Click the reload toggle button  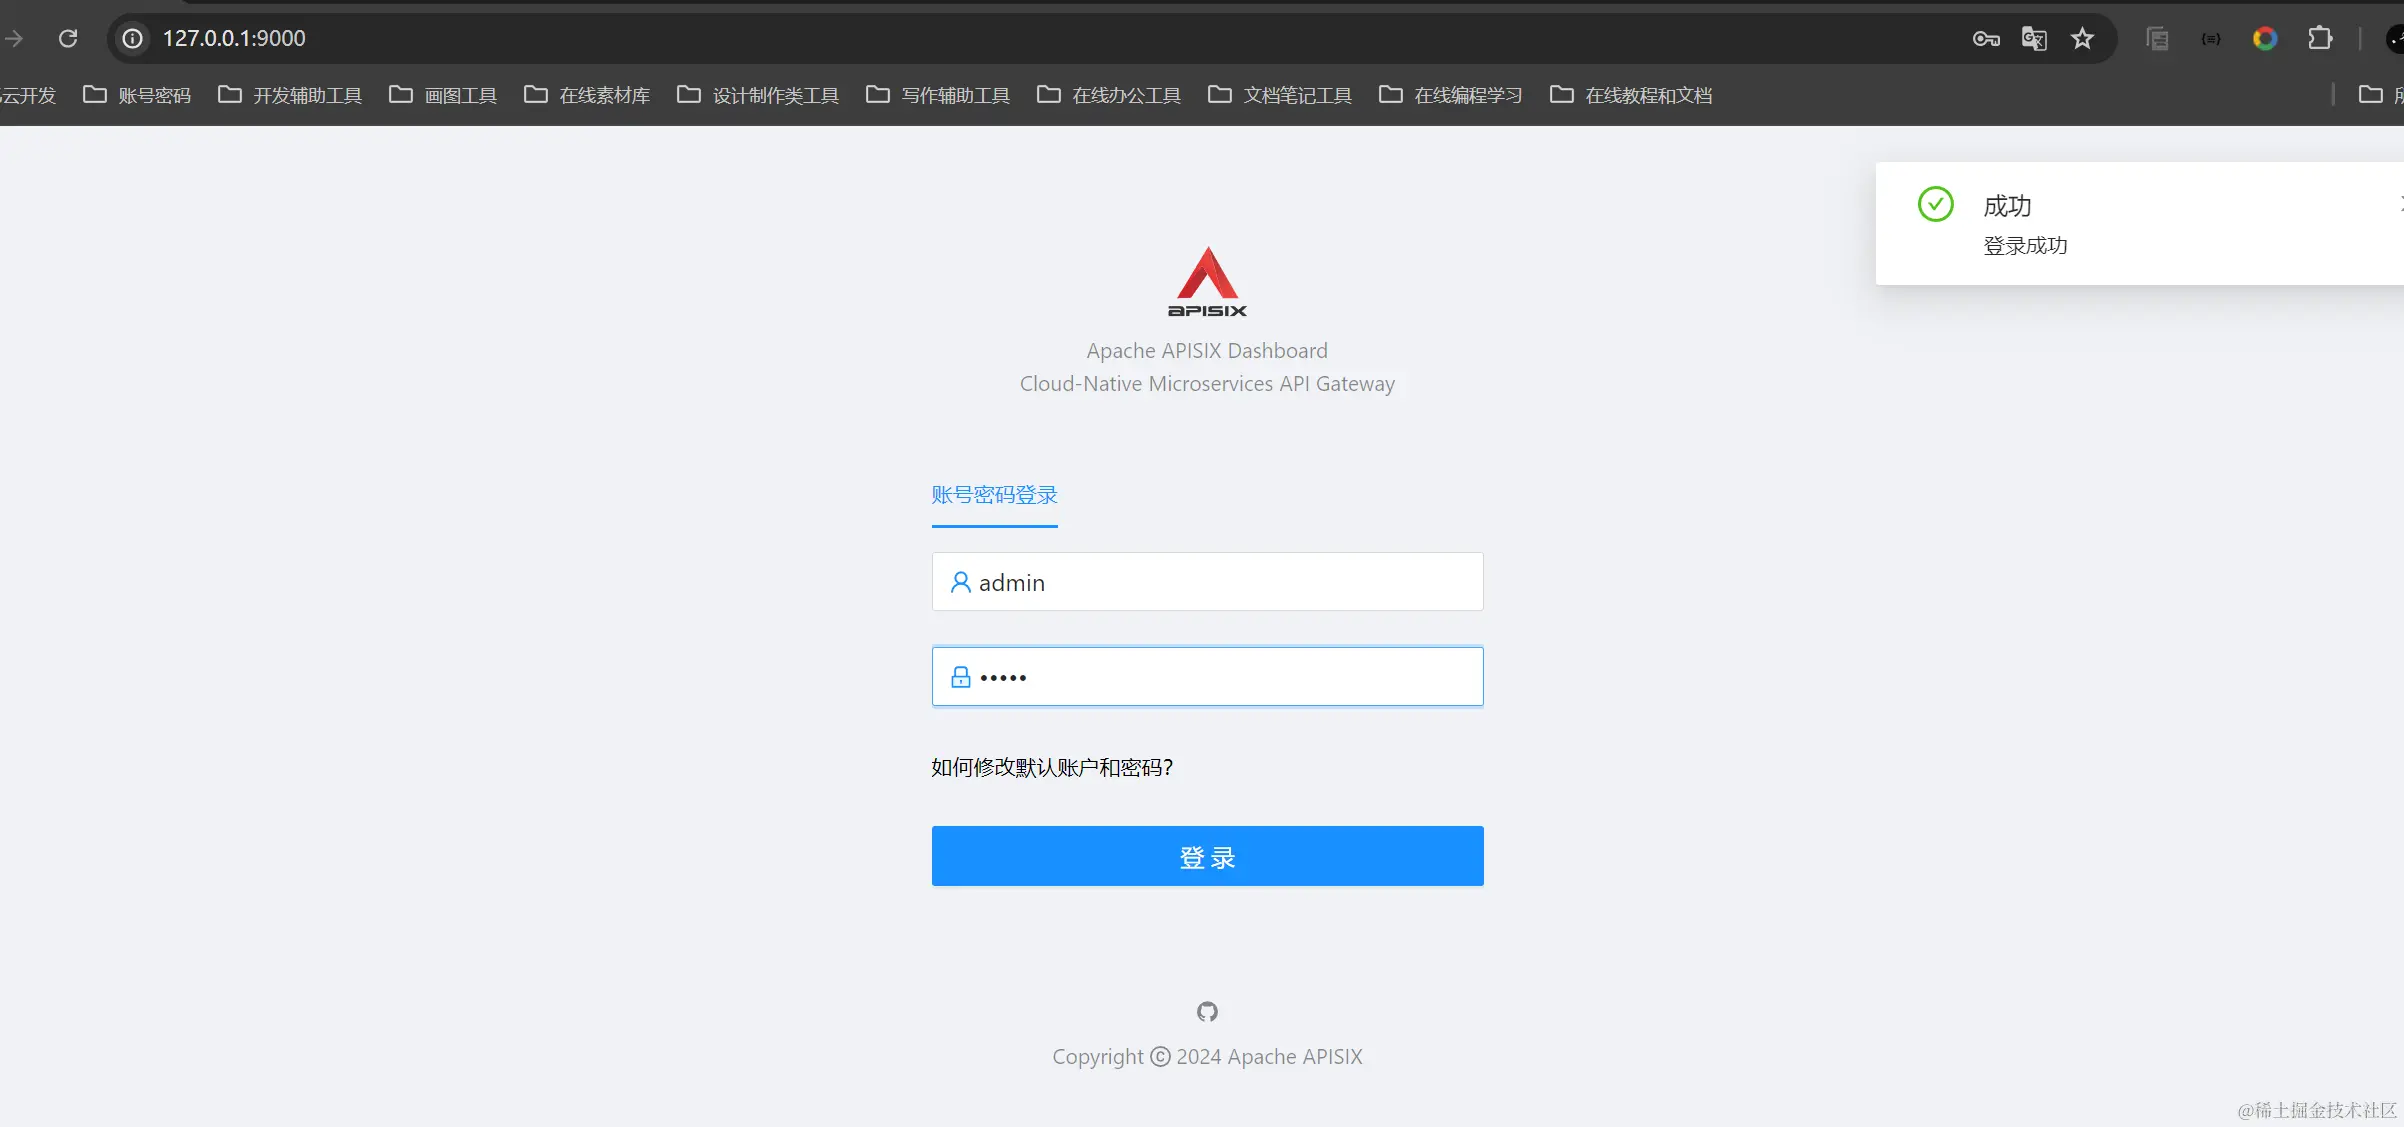(68, 38)
